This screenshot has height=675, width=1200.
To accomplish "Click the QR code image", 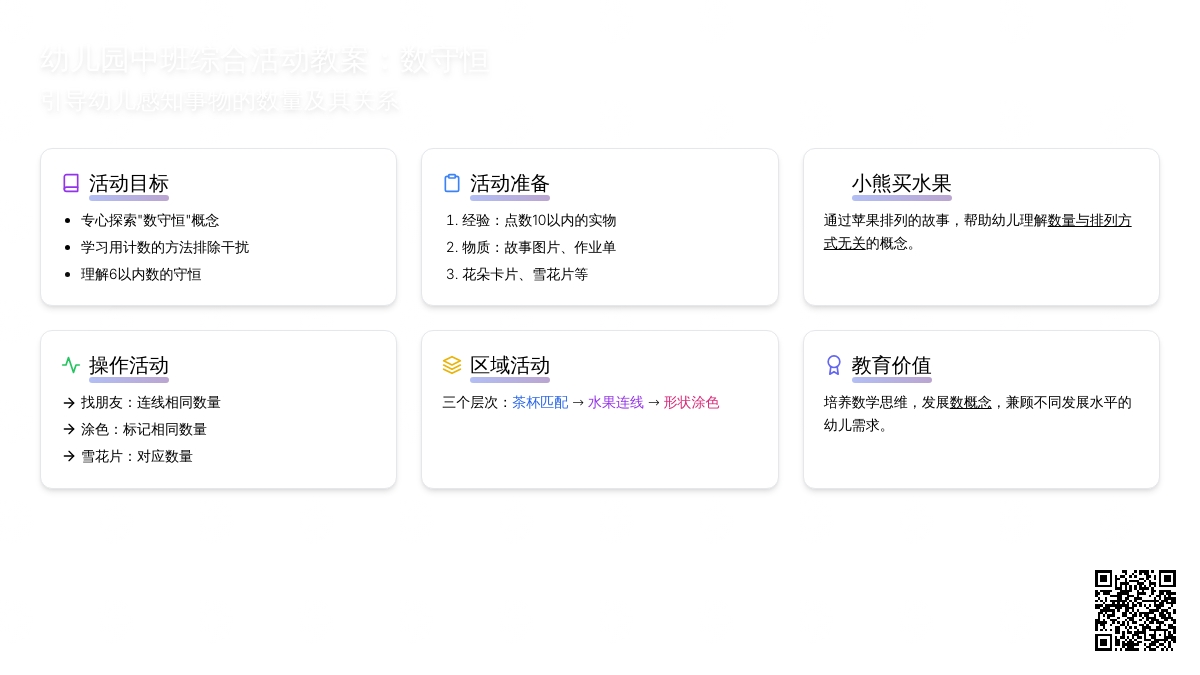I will coord(1135,610).
